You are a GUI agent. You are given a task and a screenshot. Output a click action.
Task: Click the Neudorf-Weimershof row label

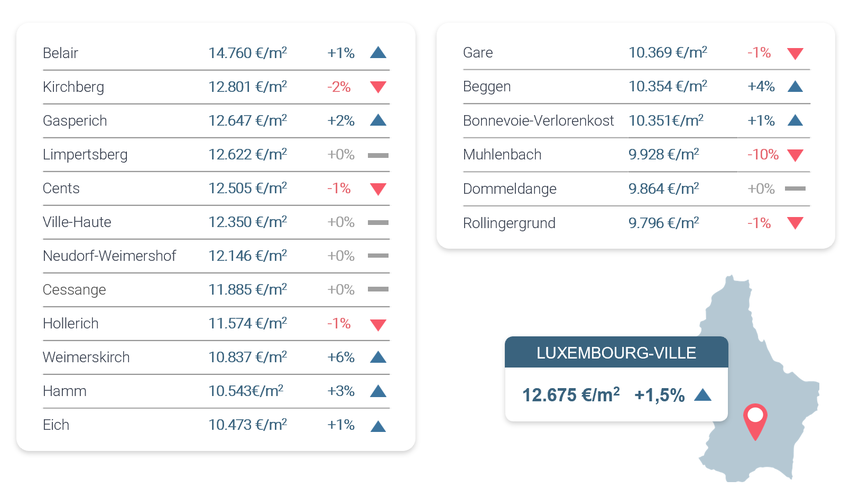[x=109, y=256]
